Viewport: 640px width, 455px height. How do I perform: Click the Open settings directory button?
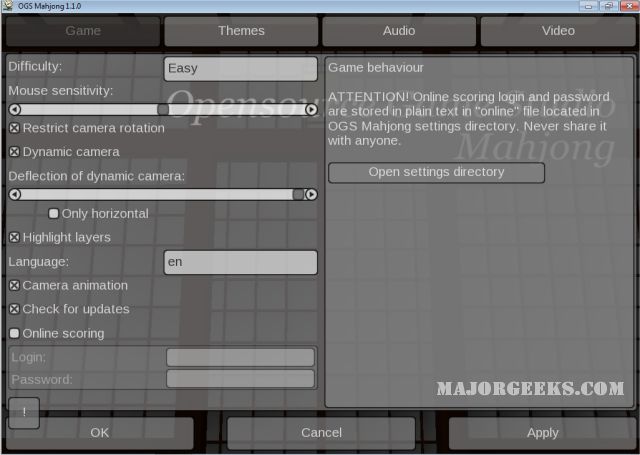[x=436, y=173]
